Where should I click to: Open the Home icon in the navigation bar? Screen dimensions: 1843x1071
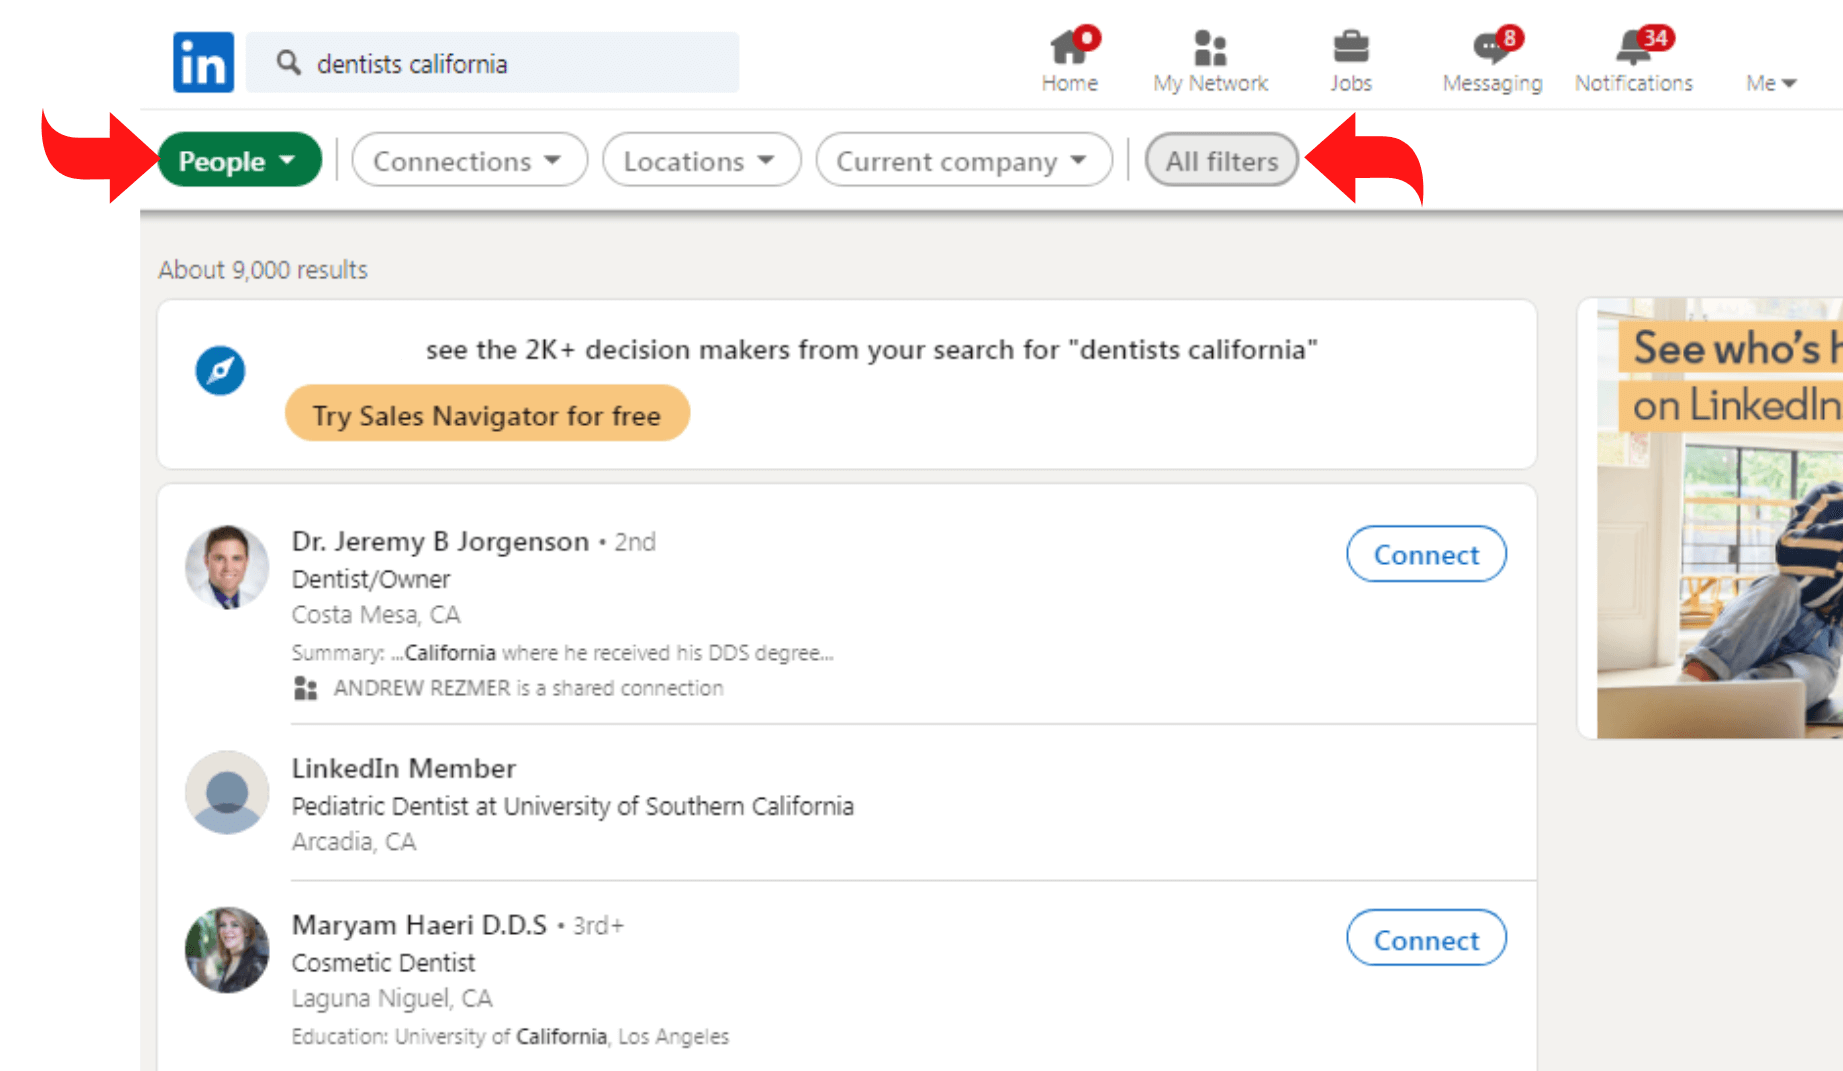[1069, 48]
